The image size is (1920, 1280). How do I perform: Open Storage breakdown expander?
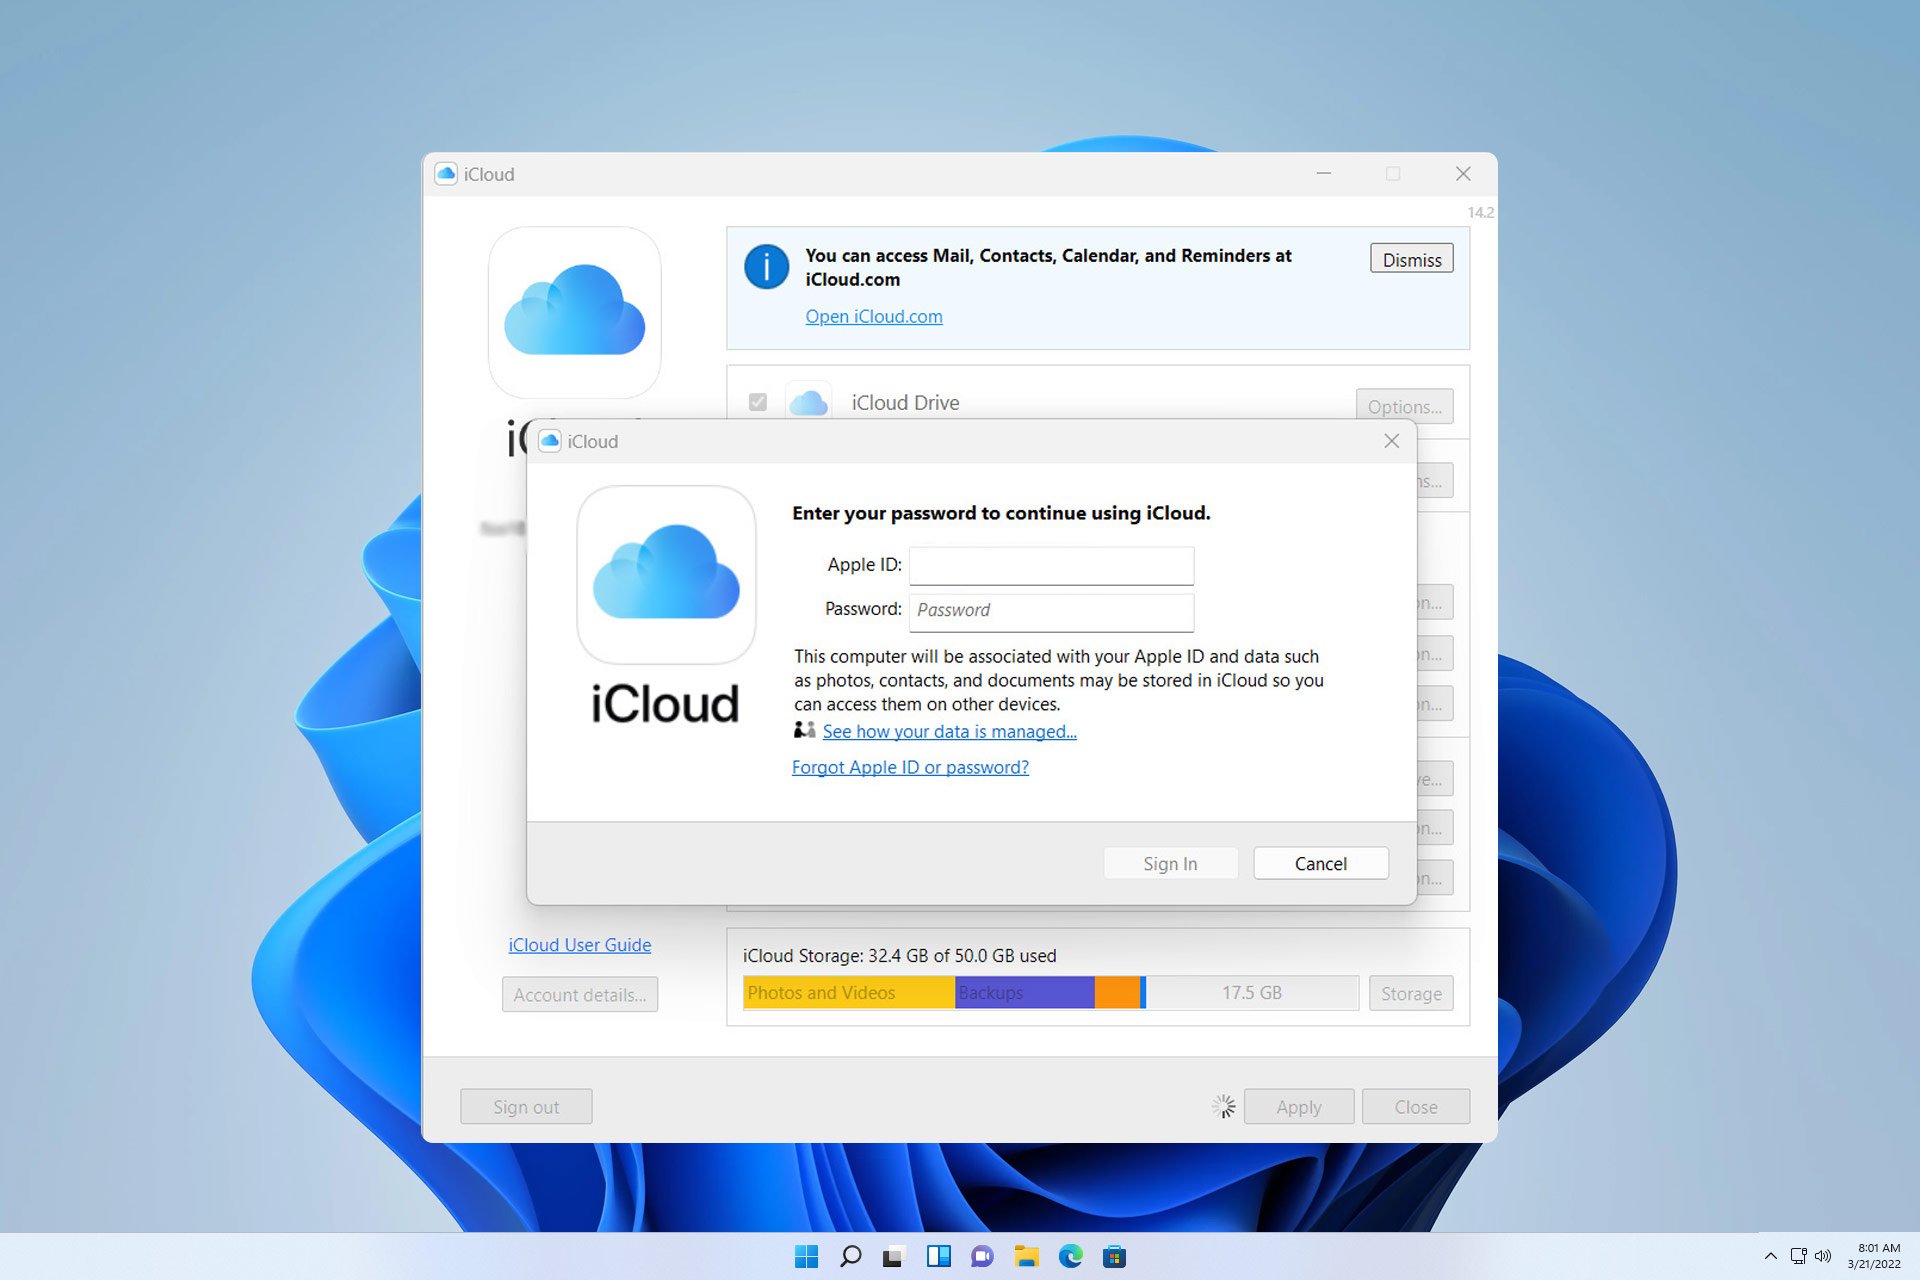pyautogui.click(x=1409, y=991)
